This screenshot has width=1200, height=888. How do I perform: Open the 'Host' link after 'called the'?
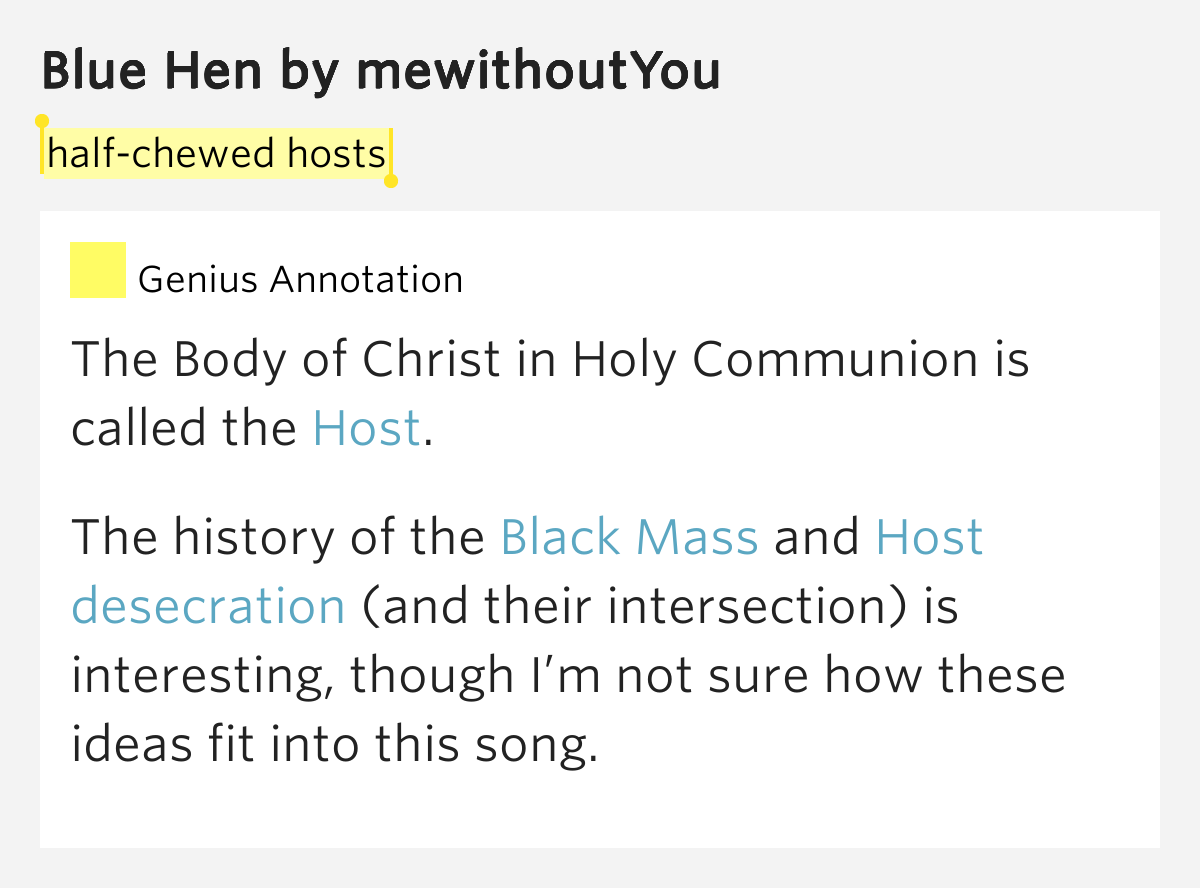coord(366,429)
